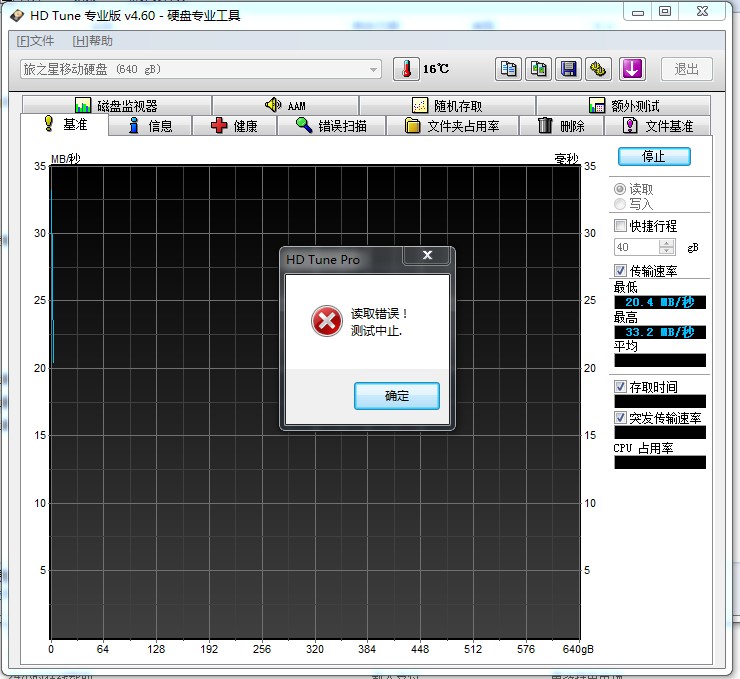The height and width of the screenshot is (679, 740).
Task: Click the 20.4 MB/秒 minimum value
Action: pos(660,302)
